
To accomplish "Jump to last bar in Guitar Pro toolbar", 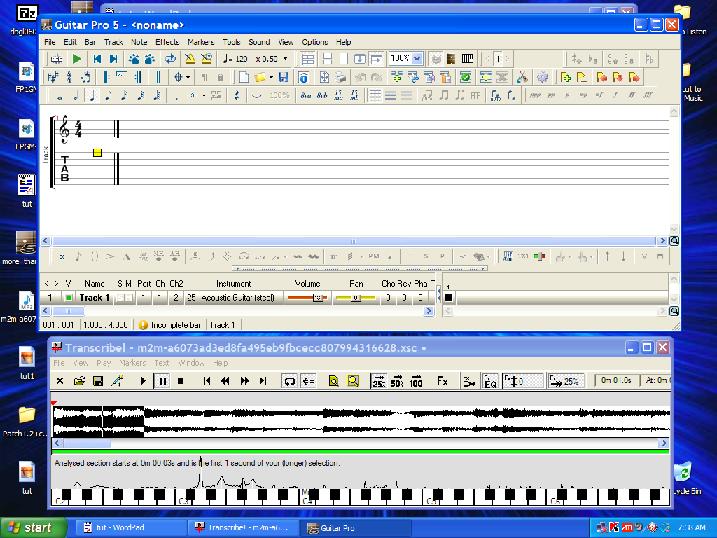I will pyautogui.click(x=114, y=59).
